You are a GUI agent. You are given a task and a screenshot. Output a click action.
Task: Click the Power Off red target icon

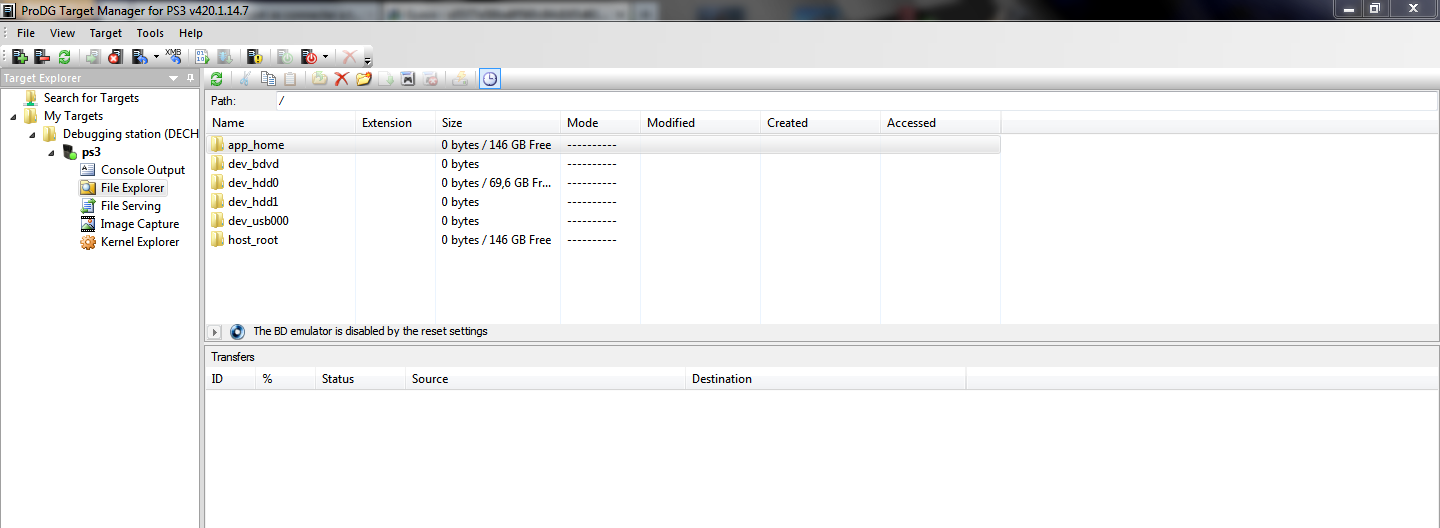click(309, 57)
